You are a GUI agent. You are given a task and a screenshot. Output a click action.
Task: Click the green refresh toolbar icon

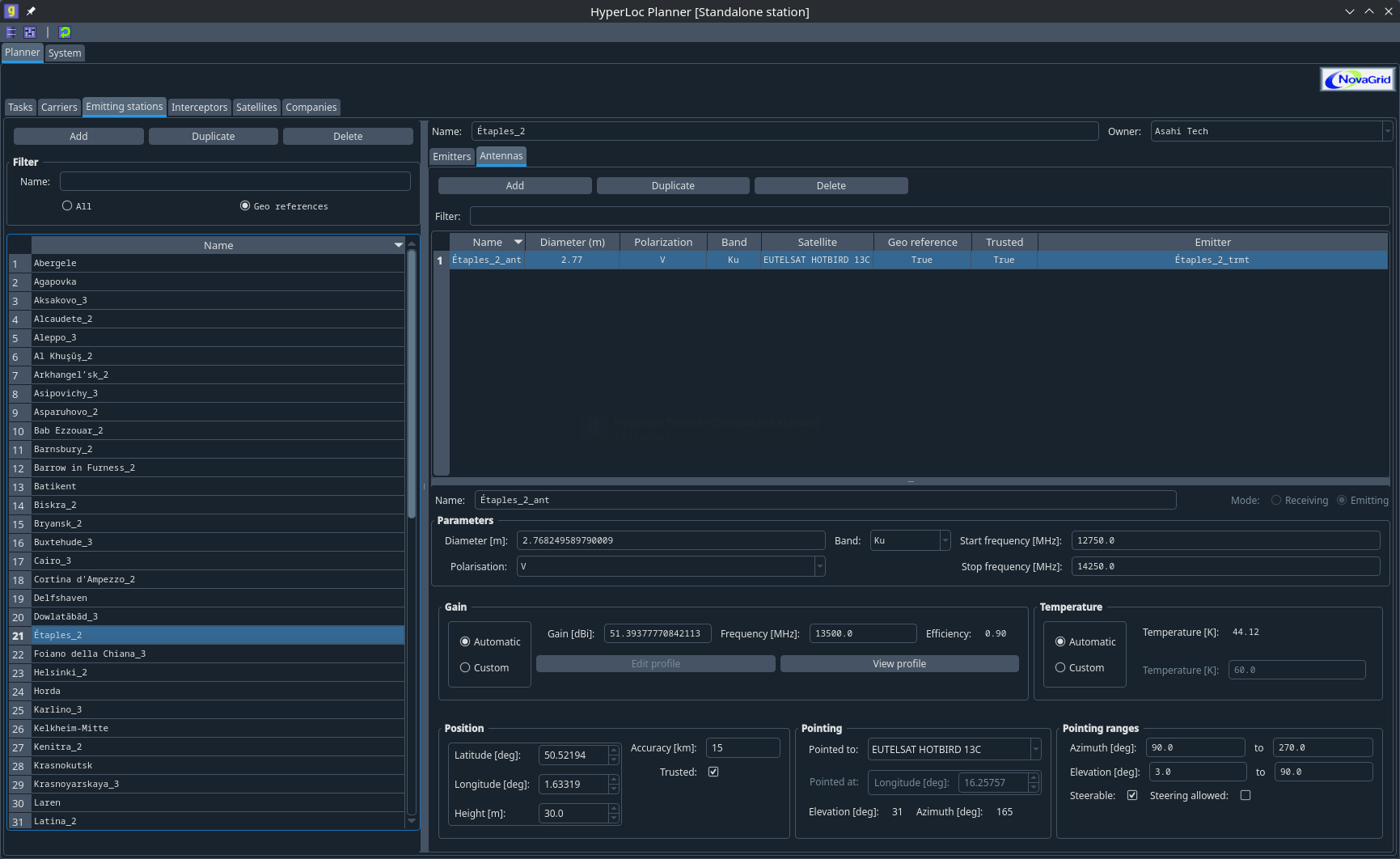[x=65, y=32]
